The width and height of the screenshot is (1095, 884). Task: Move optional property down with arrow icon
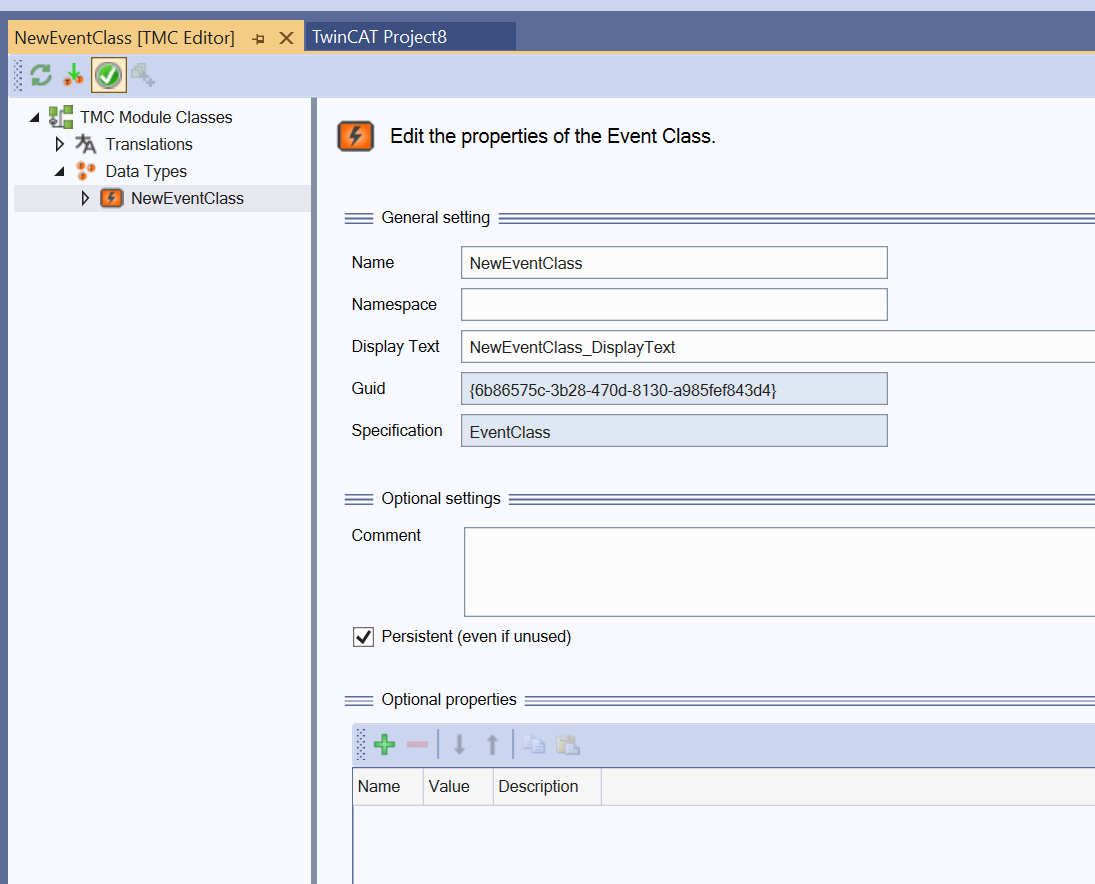(x=459, y=744)
